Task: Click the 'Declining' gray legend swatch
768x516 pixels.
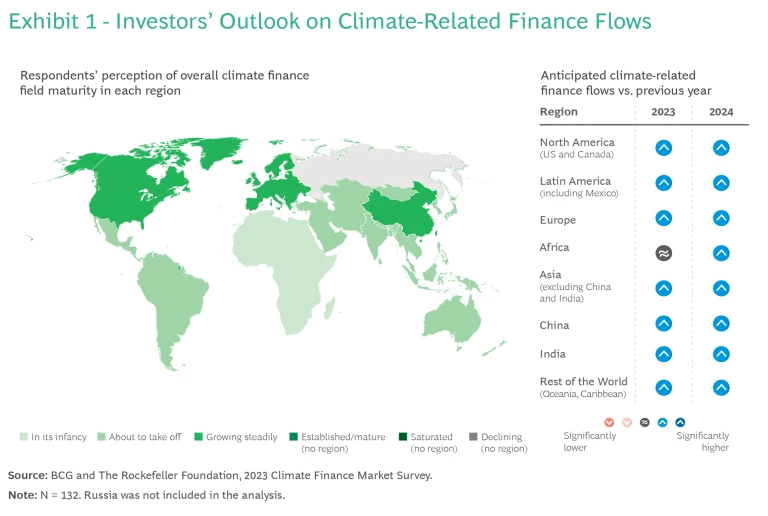Action: pos(476,437)
